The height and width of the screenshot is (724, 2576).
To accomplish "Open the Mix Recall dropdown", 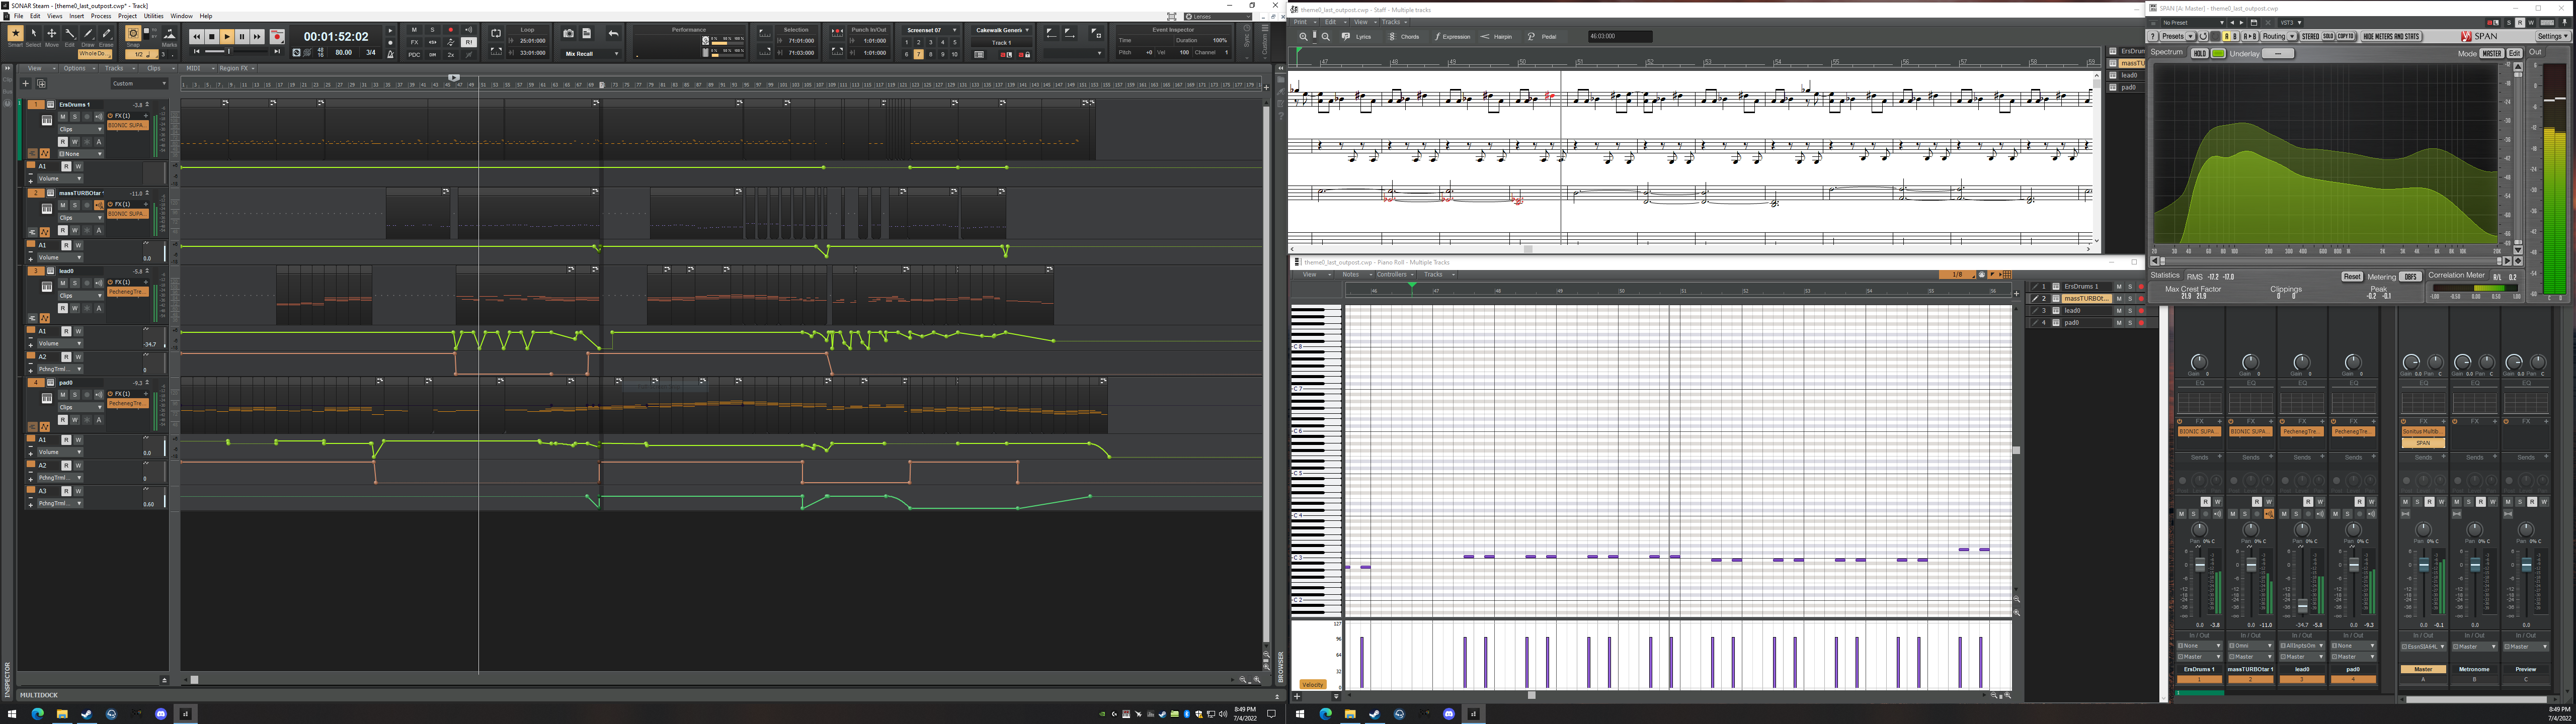I will [592, 54].
